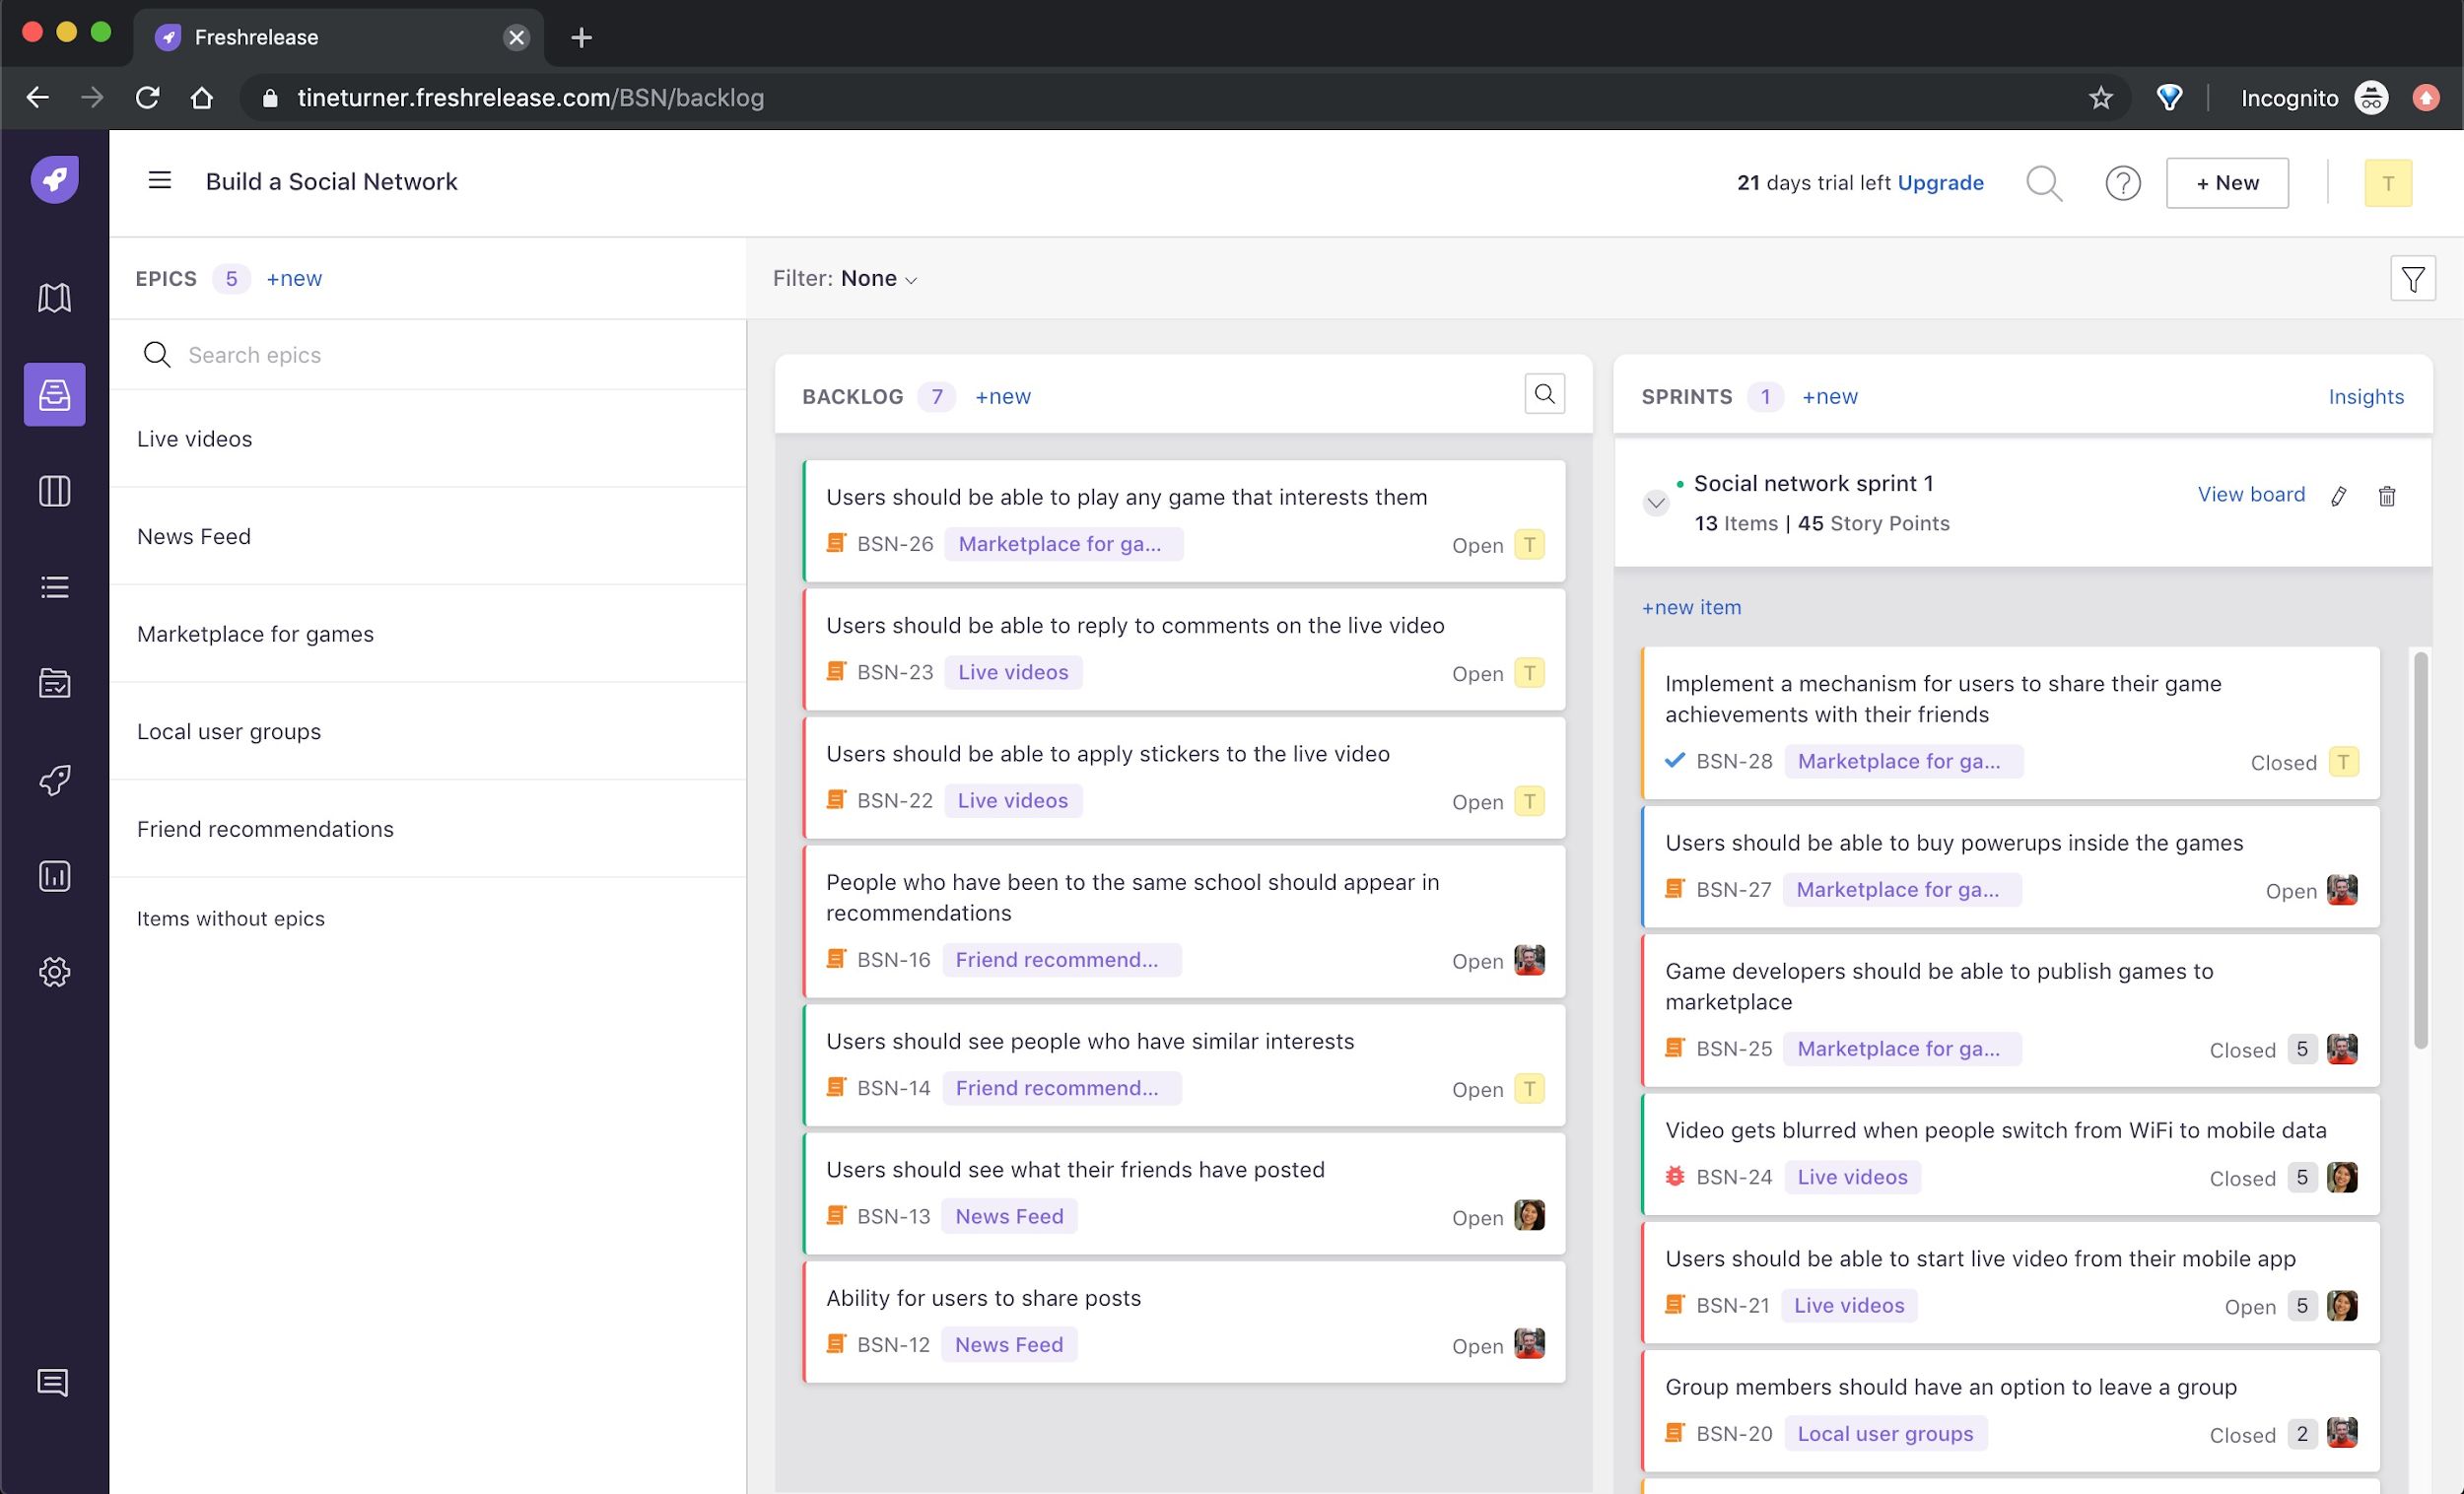Image resolution: width=2464 pixels, height=1494 pixels.
Task: Click the browser home icon
Action: [x=202, y=97]
